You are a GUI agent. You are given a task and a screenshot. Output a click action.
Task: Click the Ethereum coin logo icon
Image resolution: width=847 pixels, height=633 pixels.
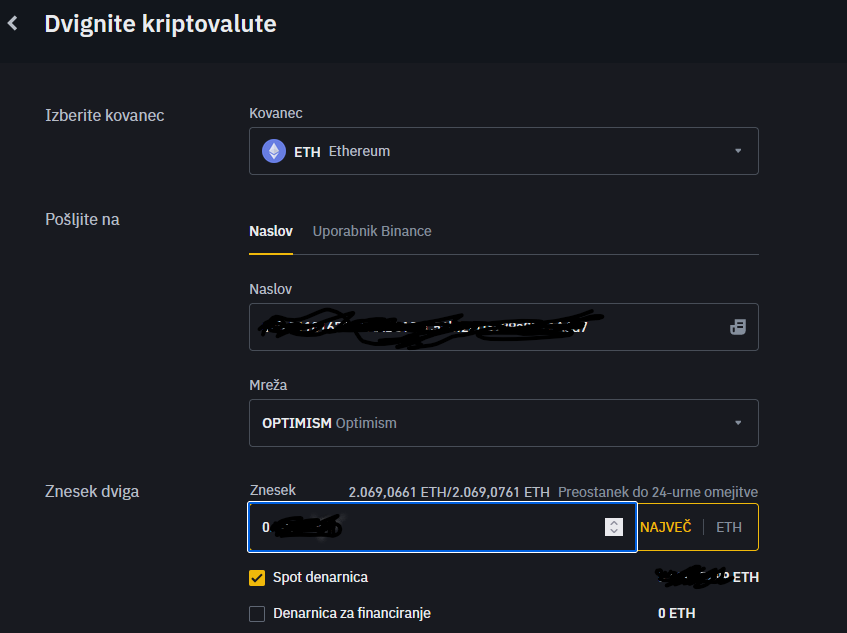[x=274, y=151]
